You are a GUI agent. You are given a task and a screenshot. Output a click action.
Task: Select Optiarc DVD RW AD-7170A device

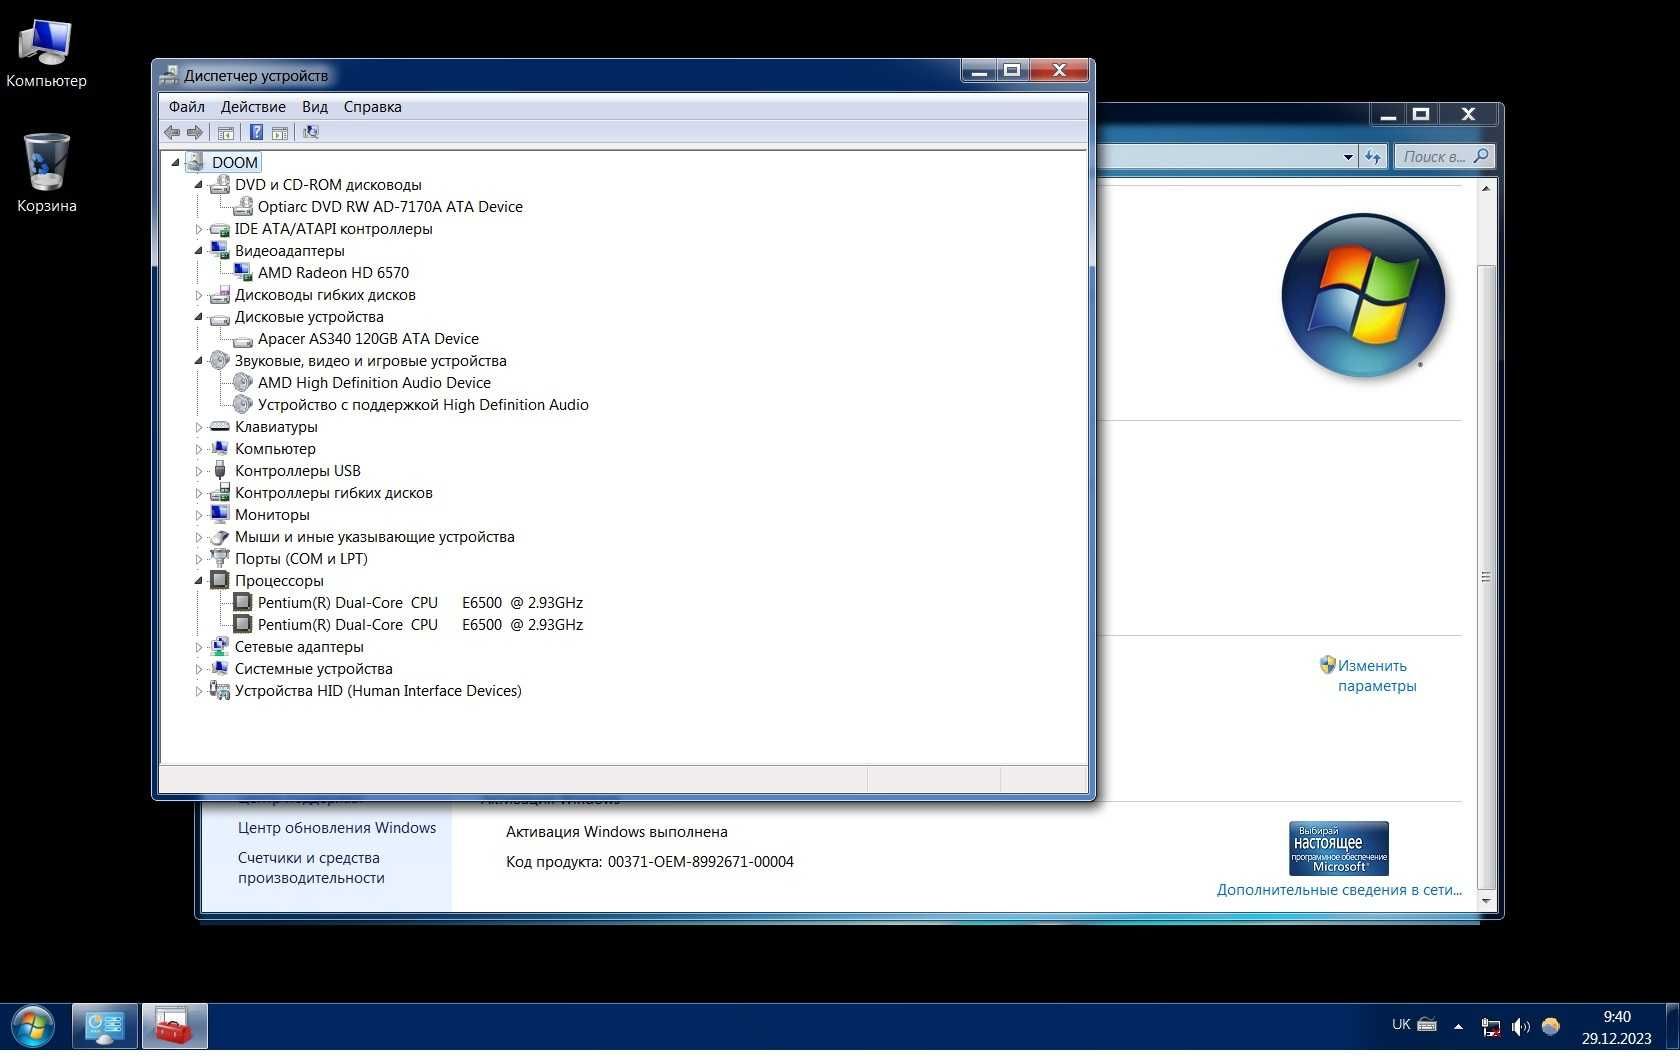390,206
